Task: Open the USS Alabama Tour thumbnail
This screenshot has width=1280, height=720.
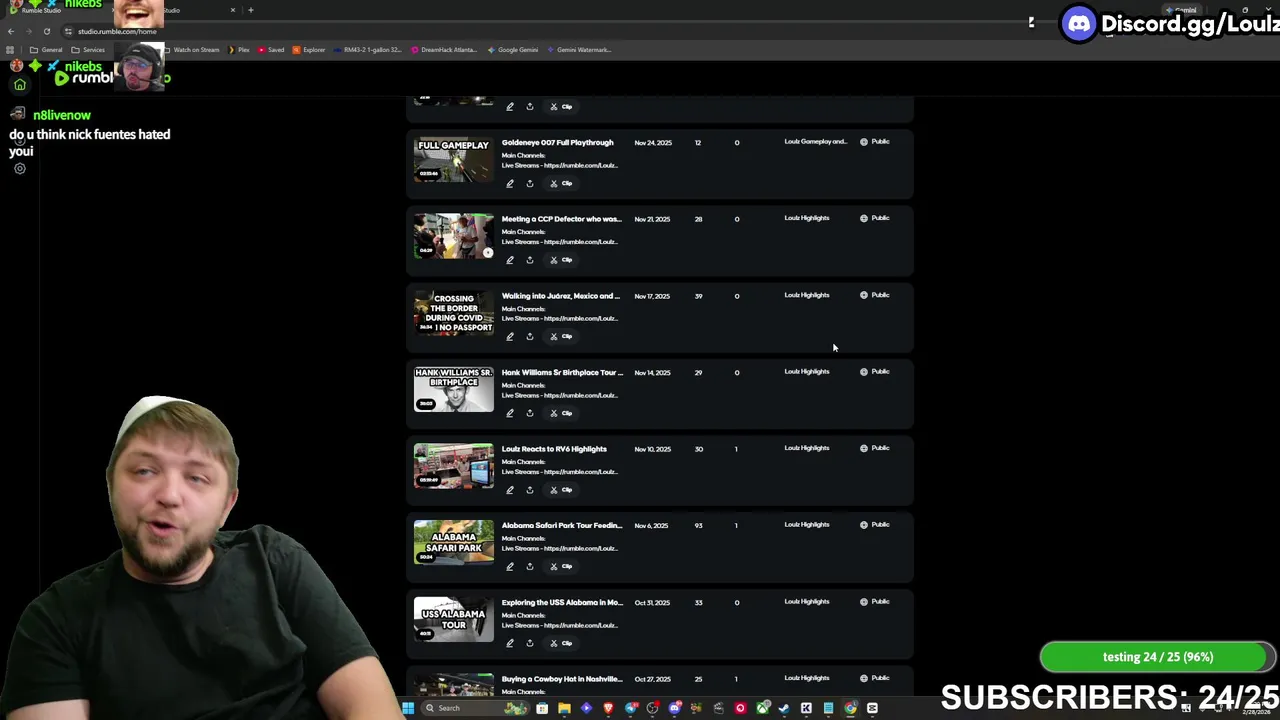Action: pos(454,619)
